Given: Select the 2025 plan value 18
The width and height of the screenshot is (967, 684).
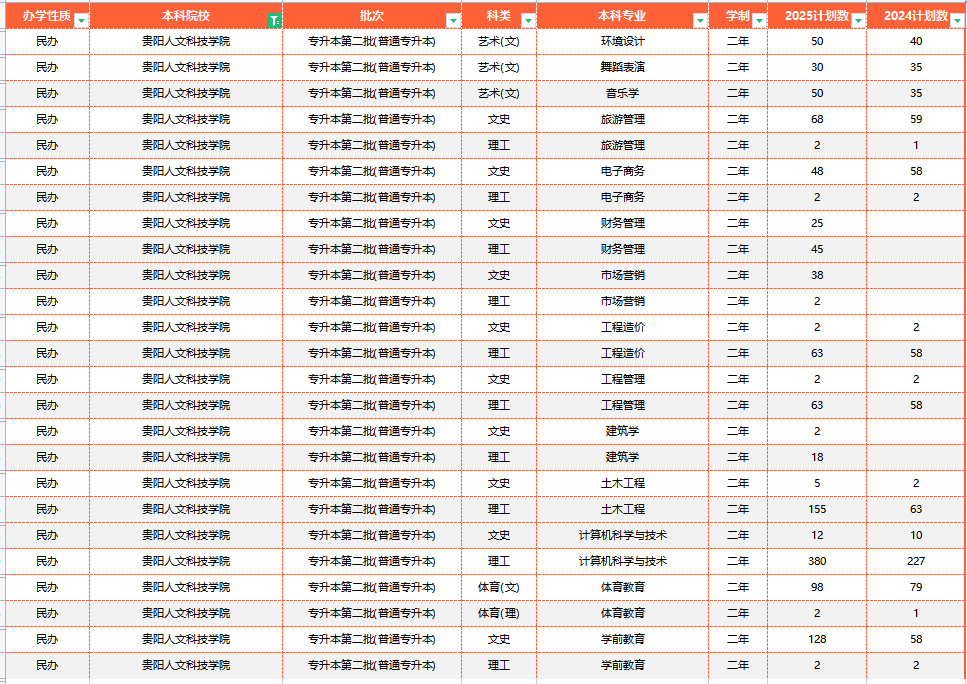Looking at the screenshot, I should pos(817,457).
